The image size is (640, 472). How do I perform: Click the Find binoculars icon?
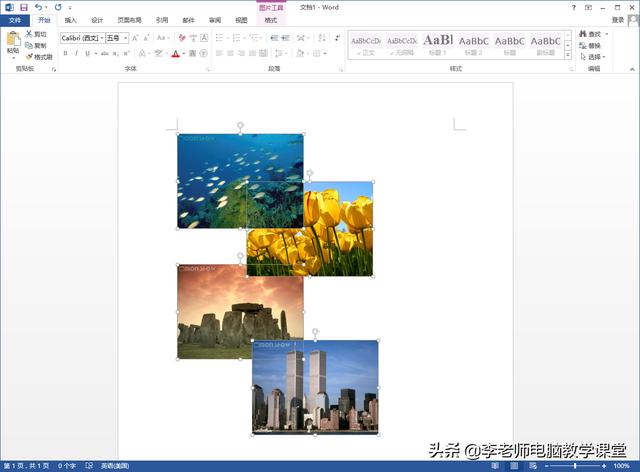pyautogui.click(x=583, y=34)
